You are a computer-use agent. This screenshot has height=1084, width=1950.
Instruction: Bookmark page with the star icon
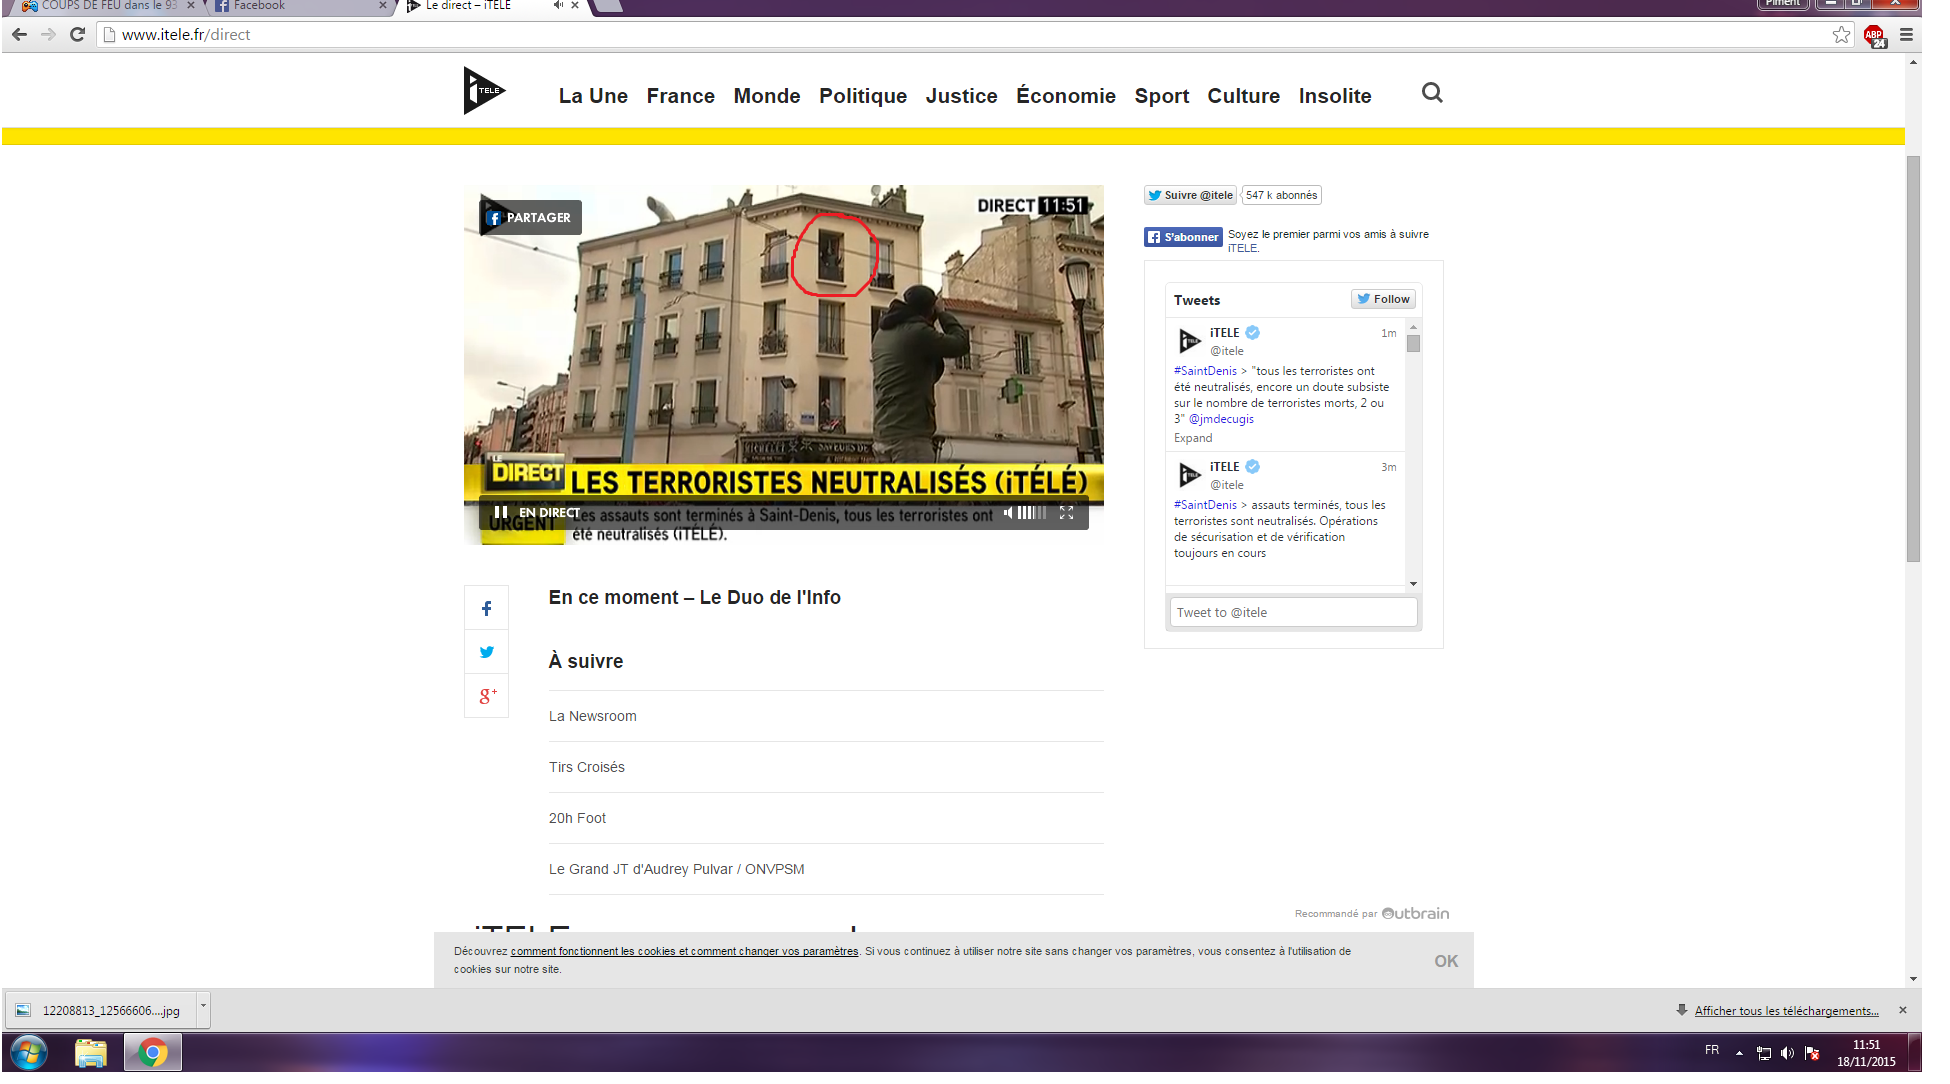1841,35
